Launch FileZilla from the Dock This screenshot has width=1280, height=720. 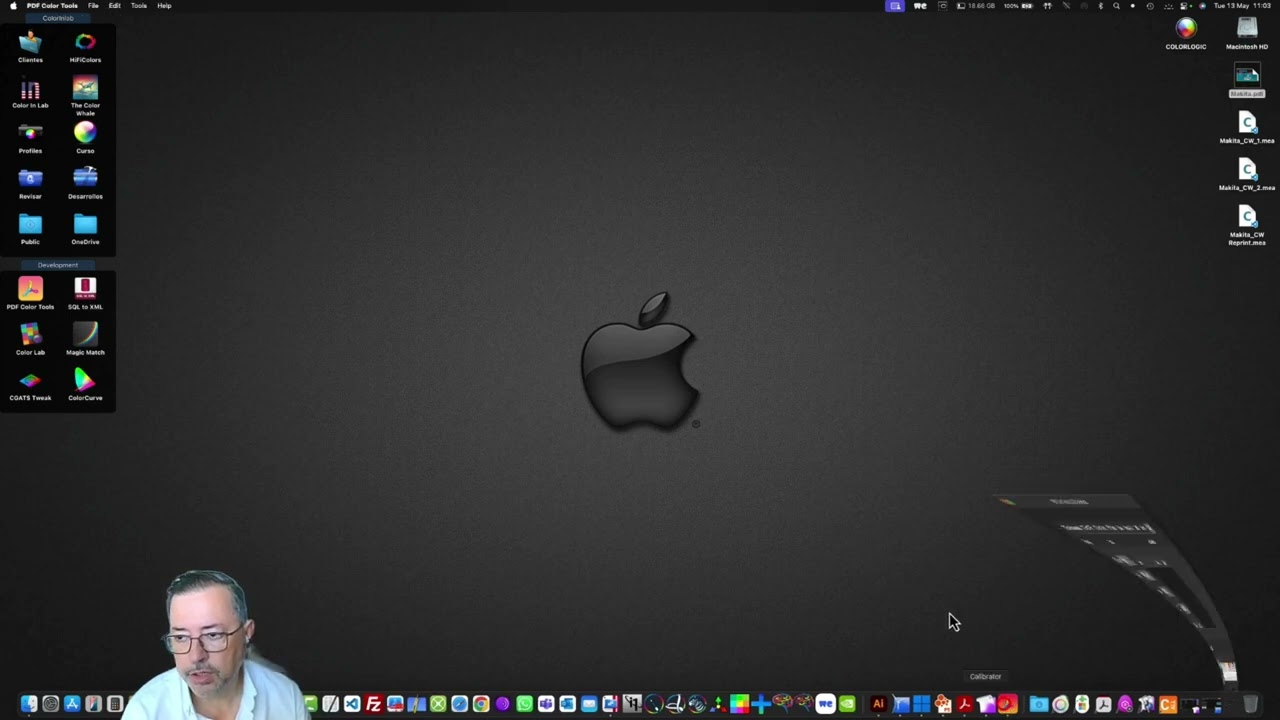pos(373,704)
